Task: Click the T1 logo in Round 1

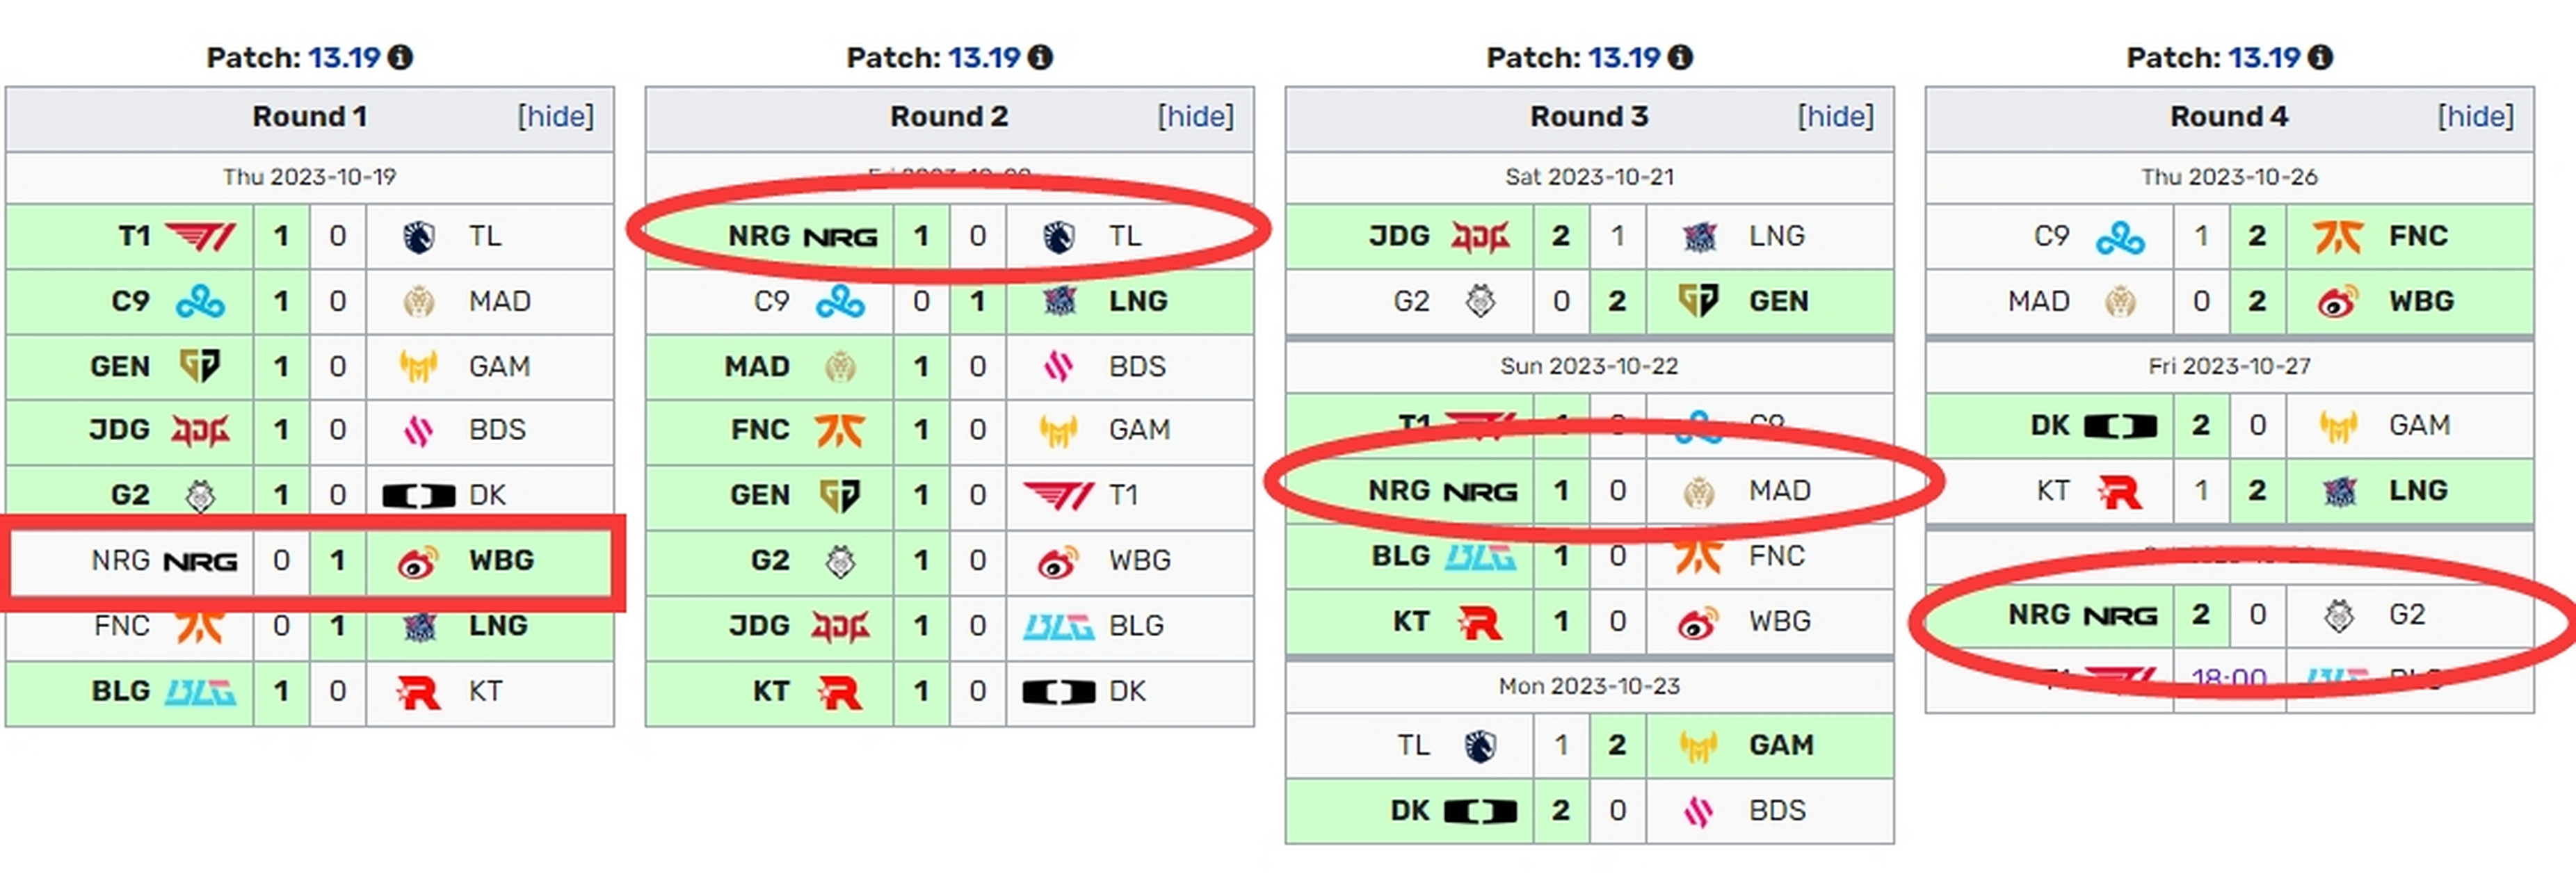Action: click(200, 237)
